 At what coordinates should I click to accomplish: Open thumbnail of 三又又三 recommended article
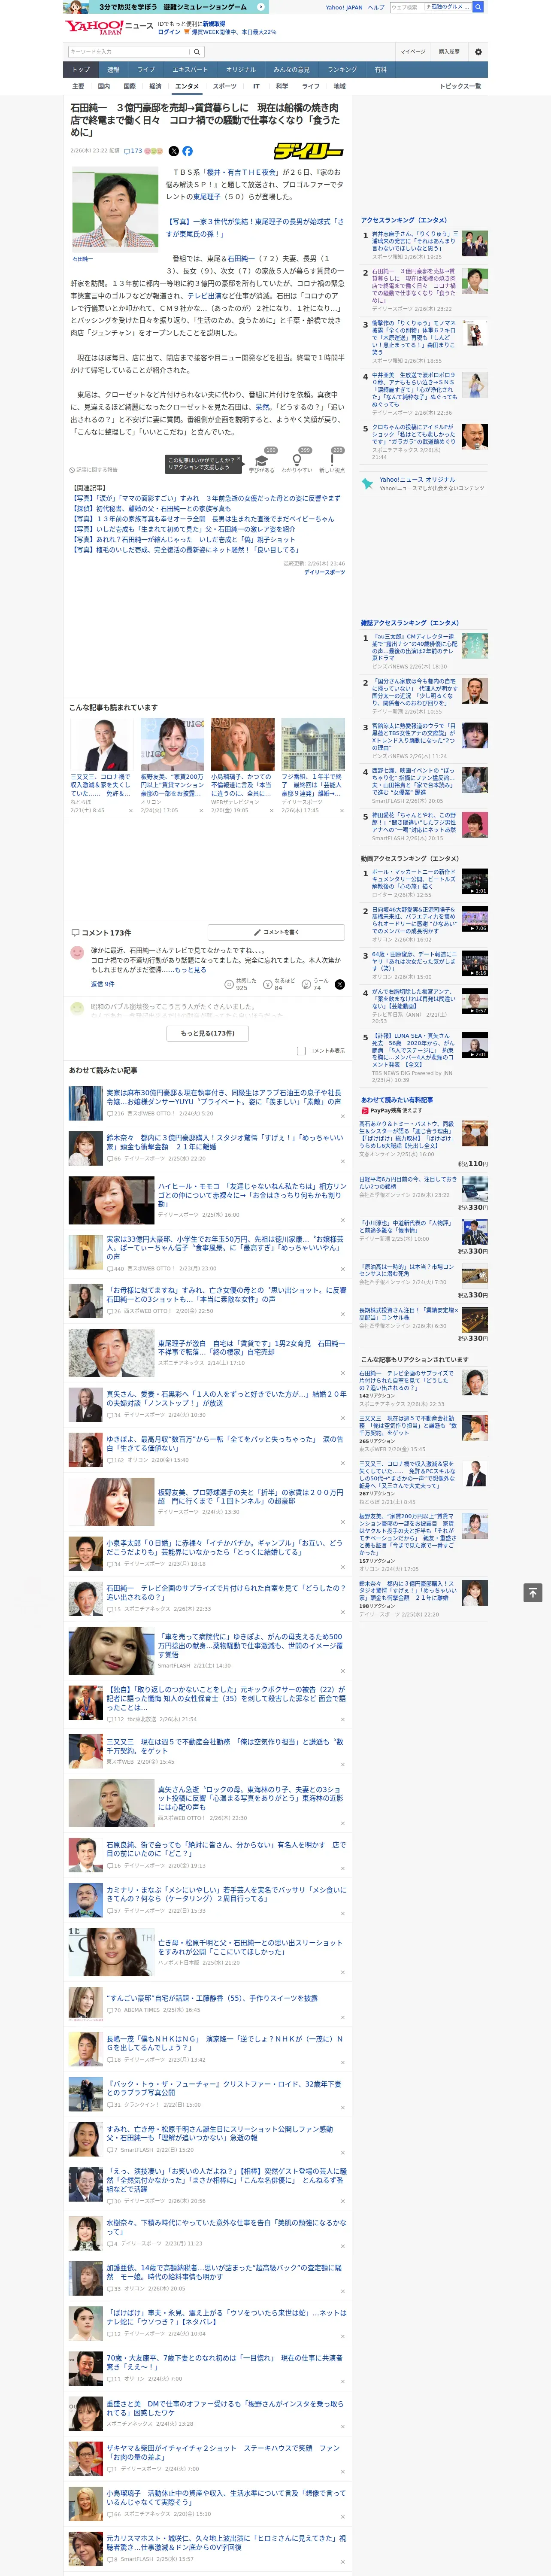point(100,744)
